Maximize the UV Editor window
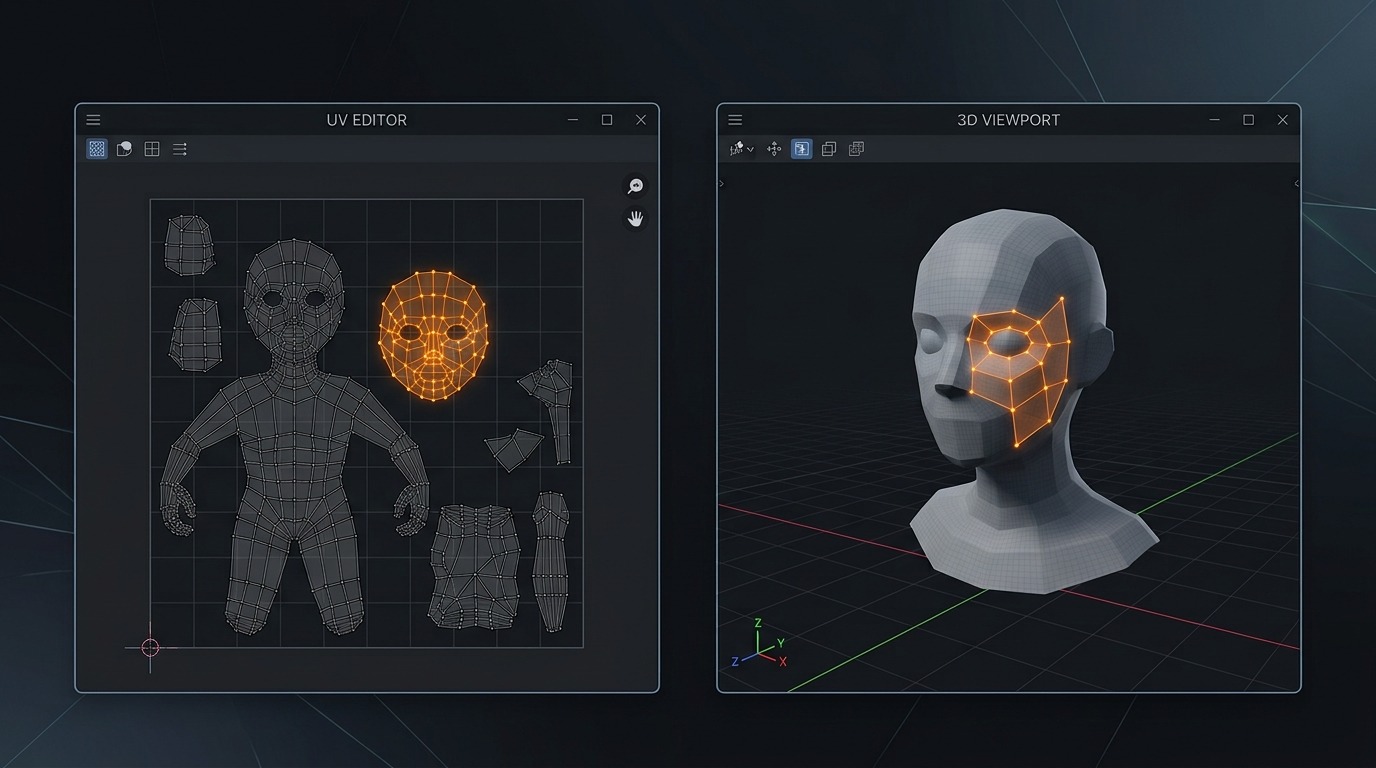Image resolution: width=1376 pixels, height=768 pixels. click(x=607, y=120)
